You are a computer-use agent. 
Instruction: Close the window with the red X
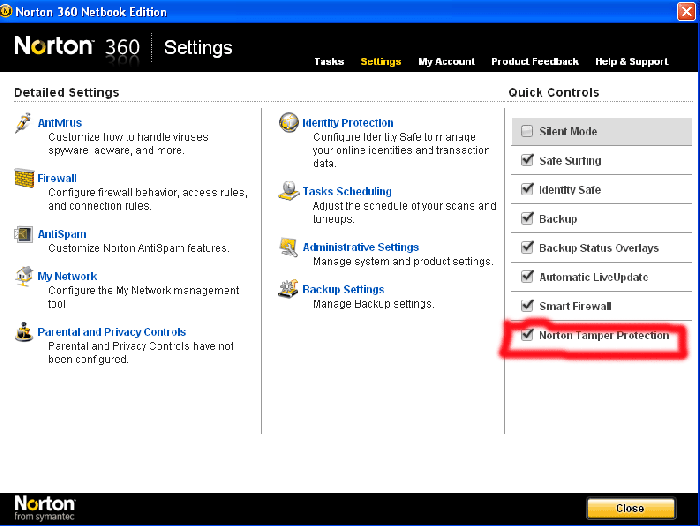(687, 11)
